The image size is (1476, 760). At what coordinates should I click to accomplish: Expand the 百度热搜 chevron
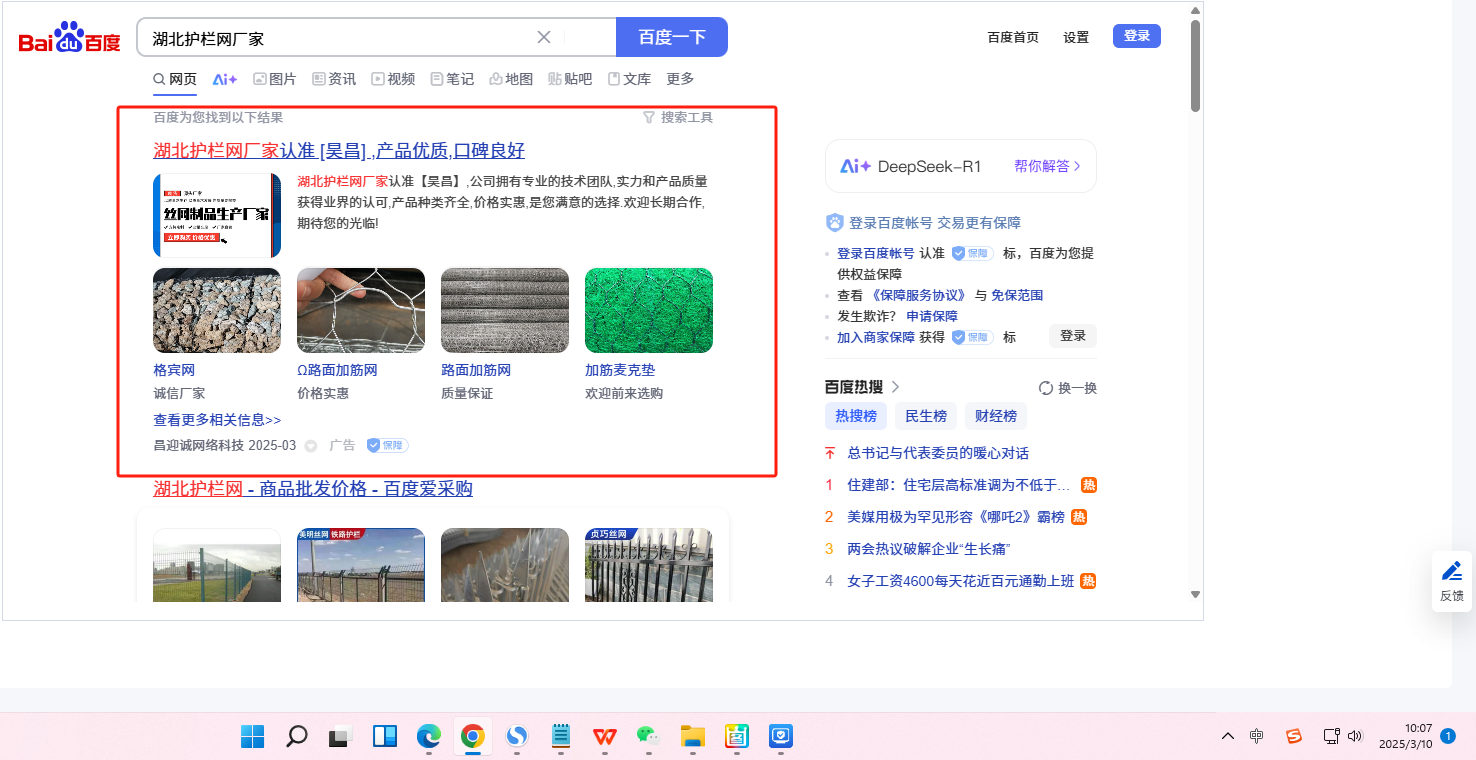(x=895, y=387)
